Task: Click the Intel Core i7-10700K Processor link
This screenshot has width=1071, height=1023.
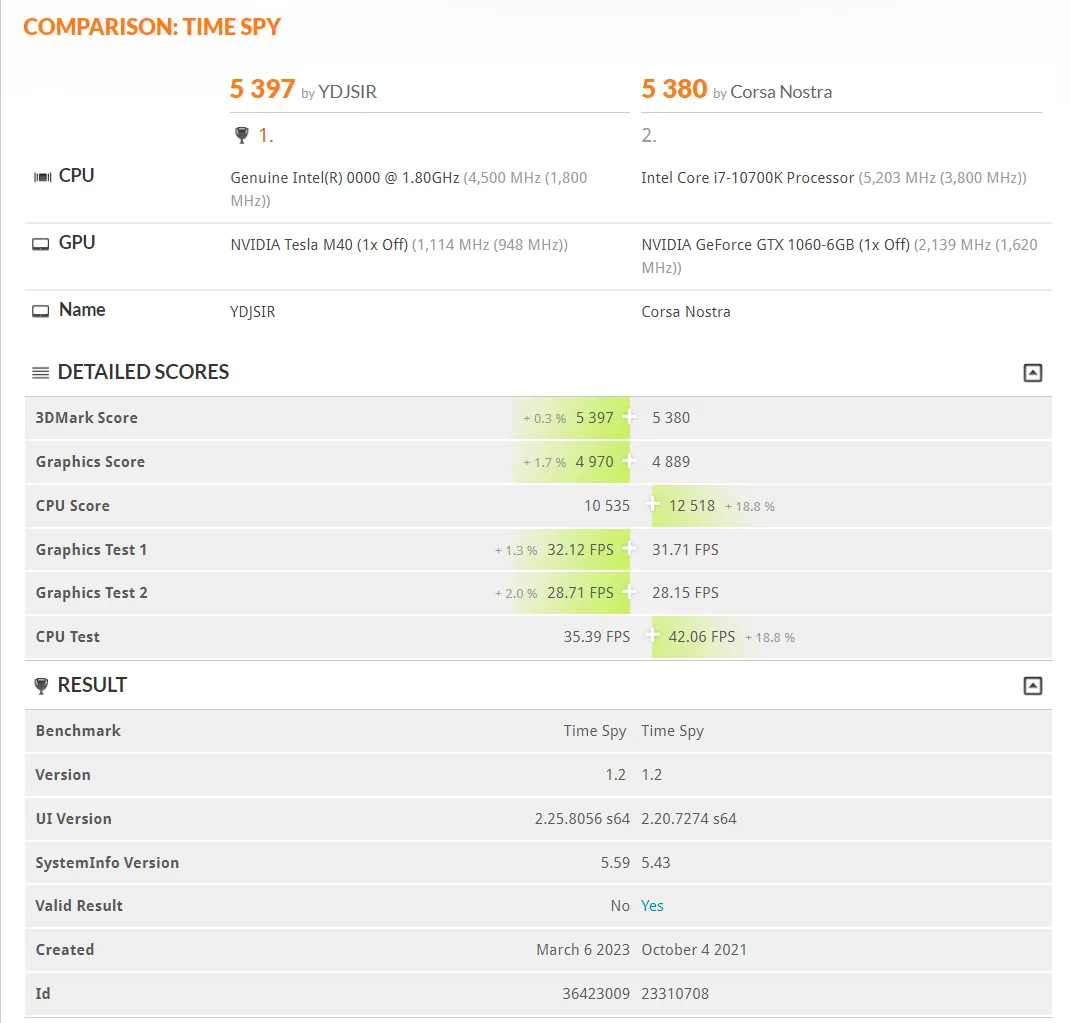Action: click(x=747, y=178)
